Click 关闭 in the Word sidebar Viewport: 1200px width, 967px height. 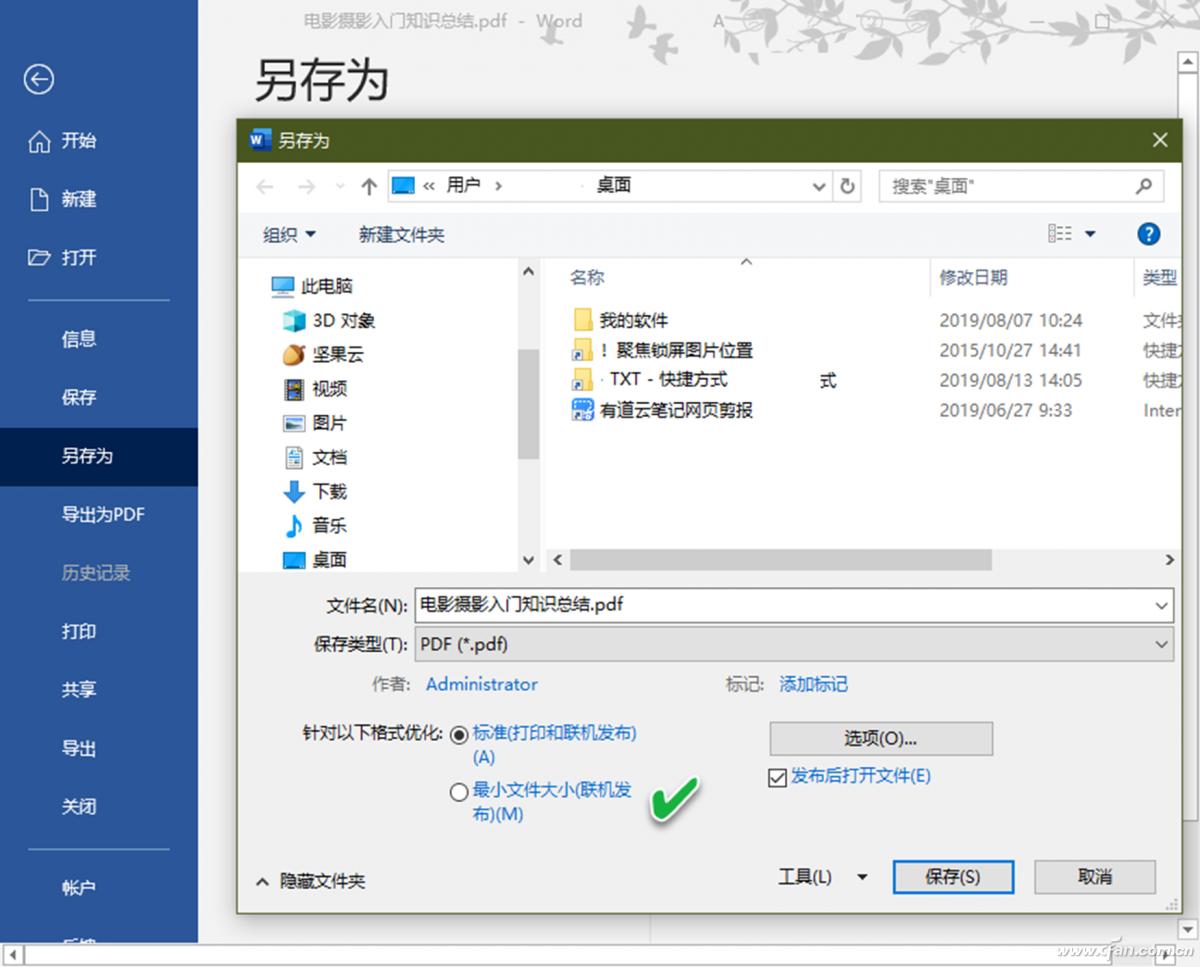click(79, 807)
